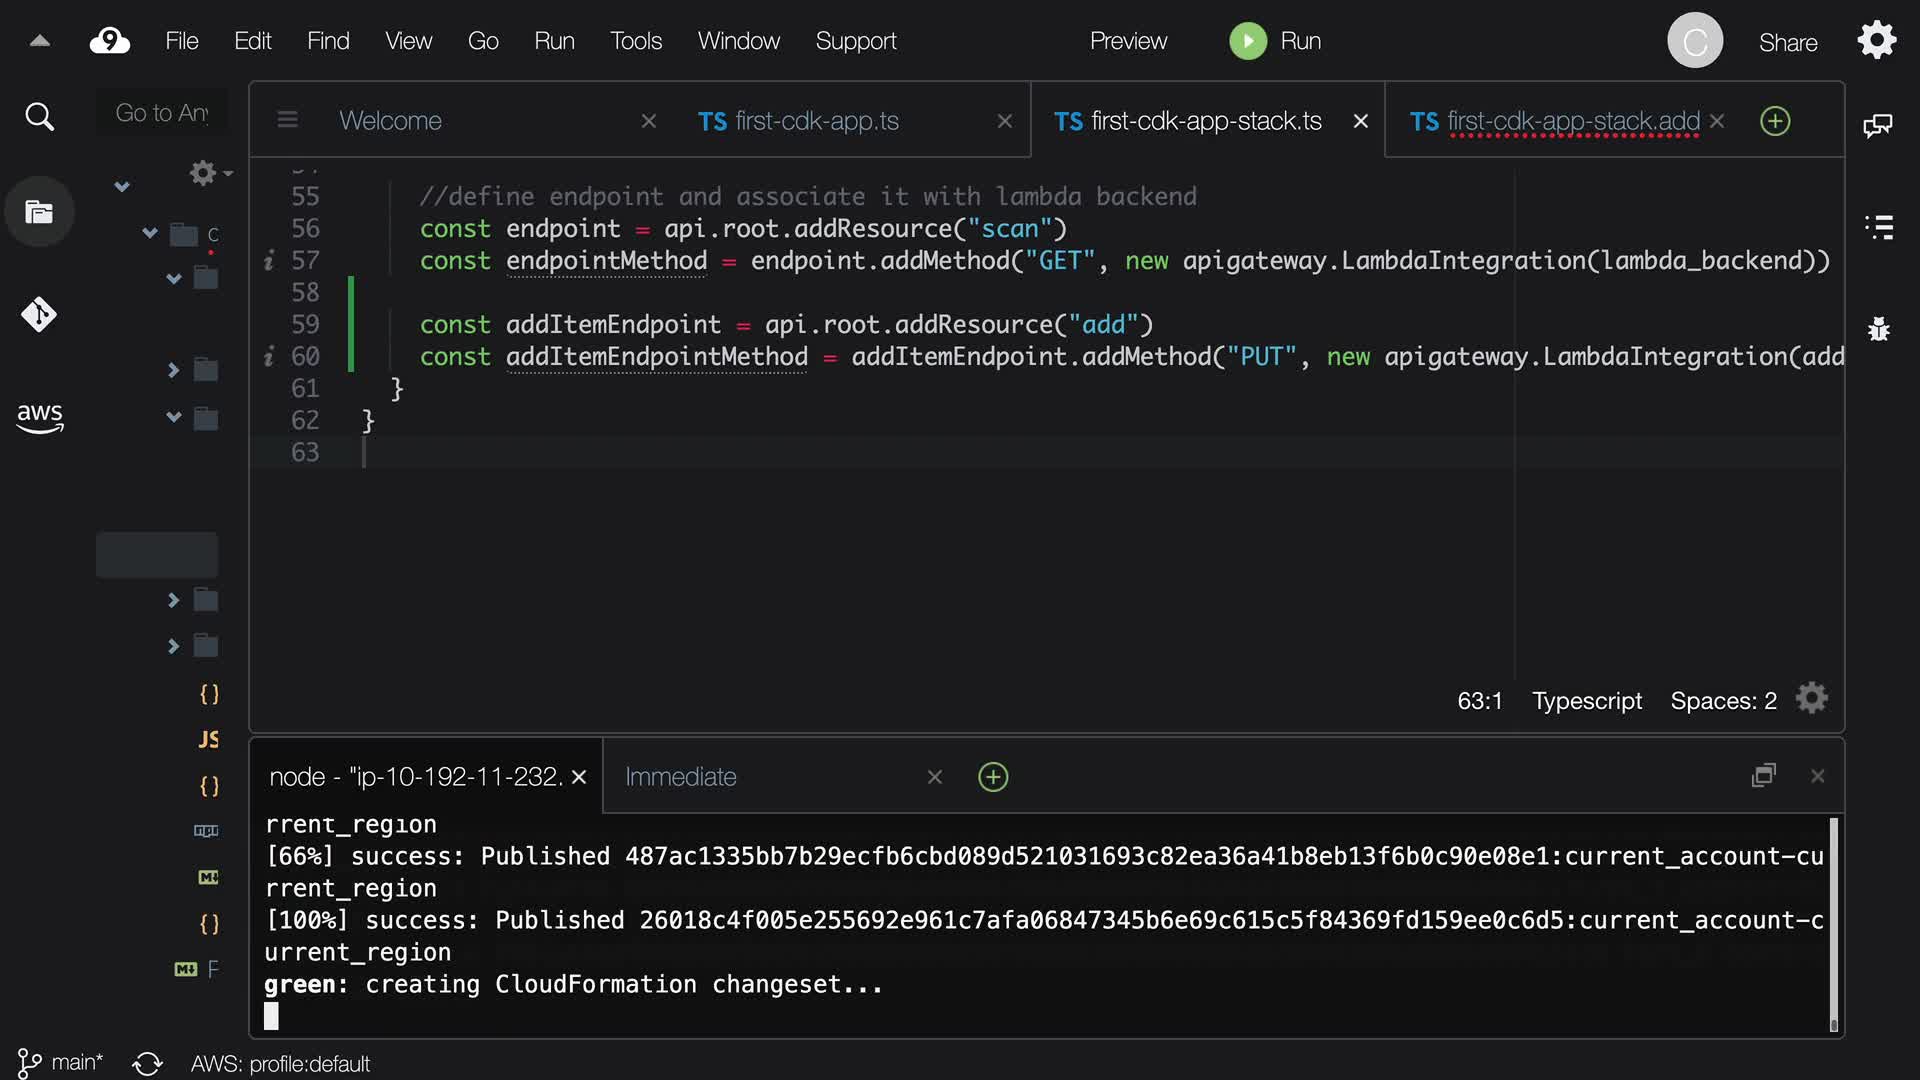The width and height of the screenshot is (1920, 1080).
Task: Open the Spaces: 2 indentation selector
Action: [x=1723, y=701]
